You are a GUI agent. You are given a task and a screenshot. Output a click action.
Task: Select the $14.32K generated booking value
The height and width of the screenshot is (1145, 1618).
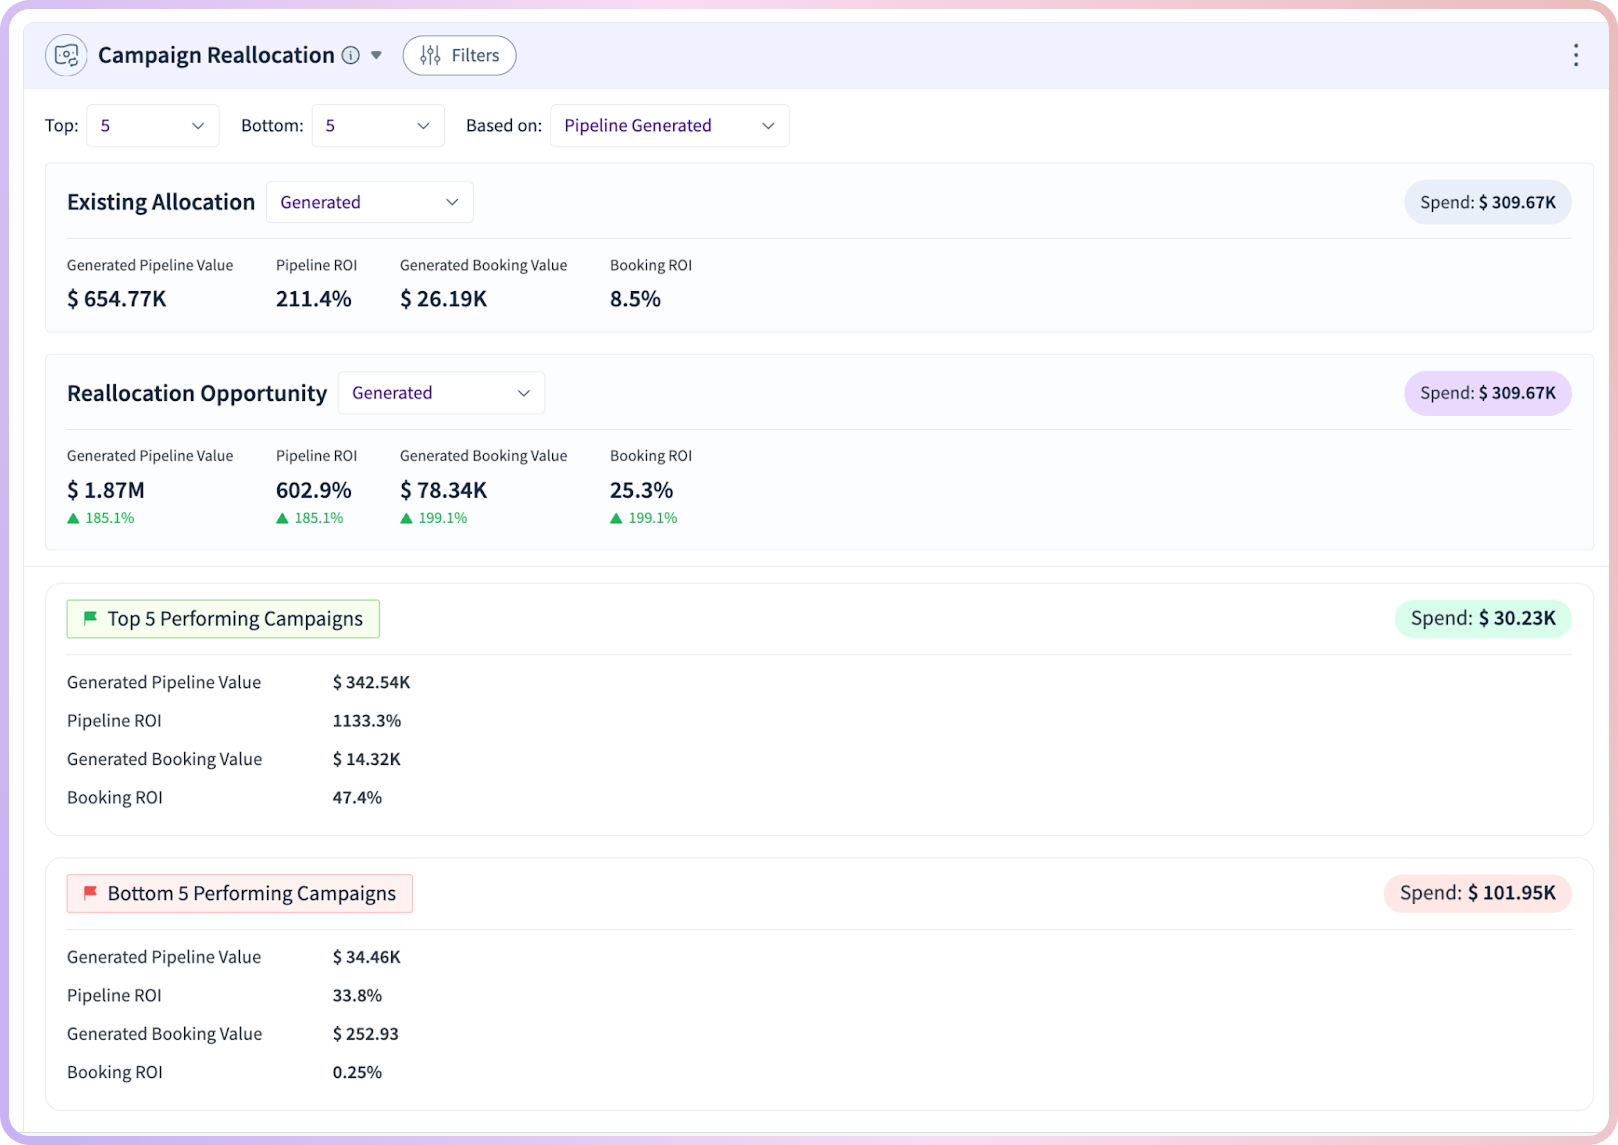(x=366, y=759)
